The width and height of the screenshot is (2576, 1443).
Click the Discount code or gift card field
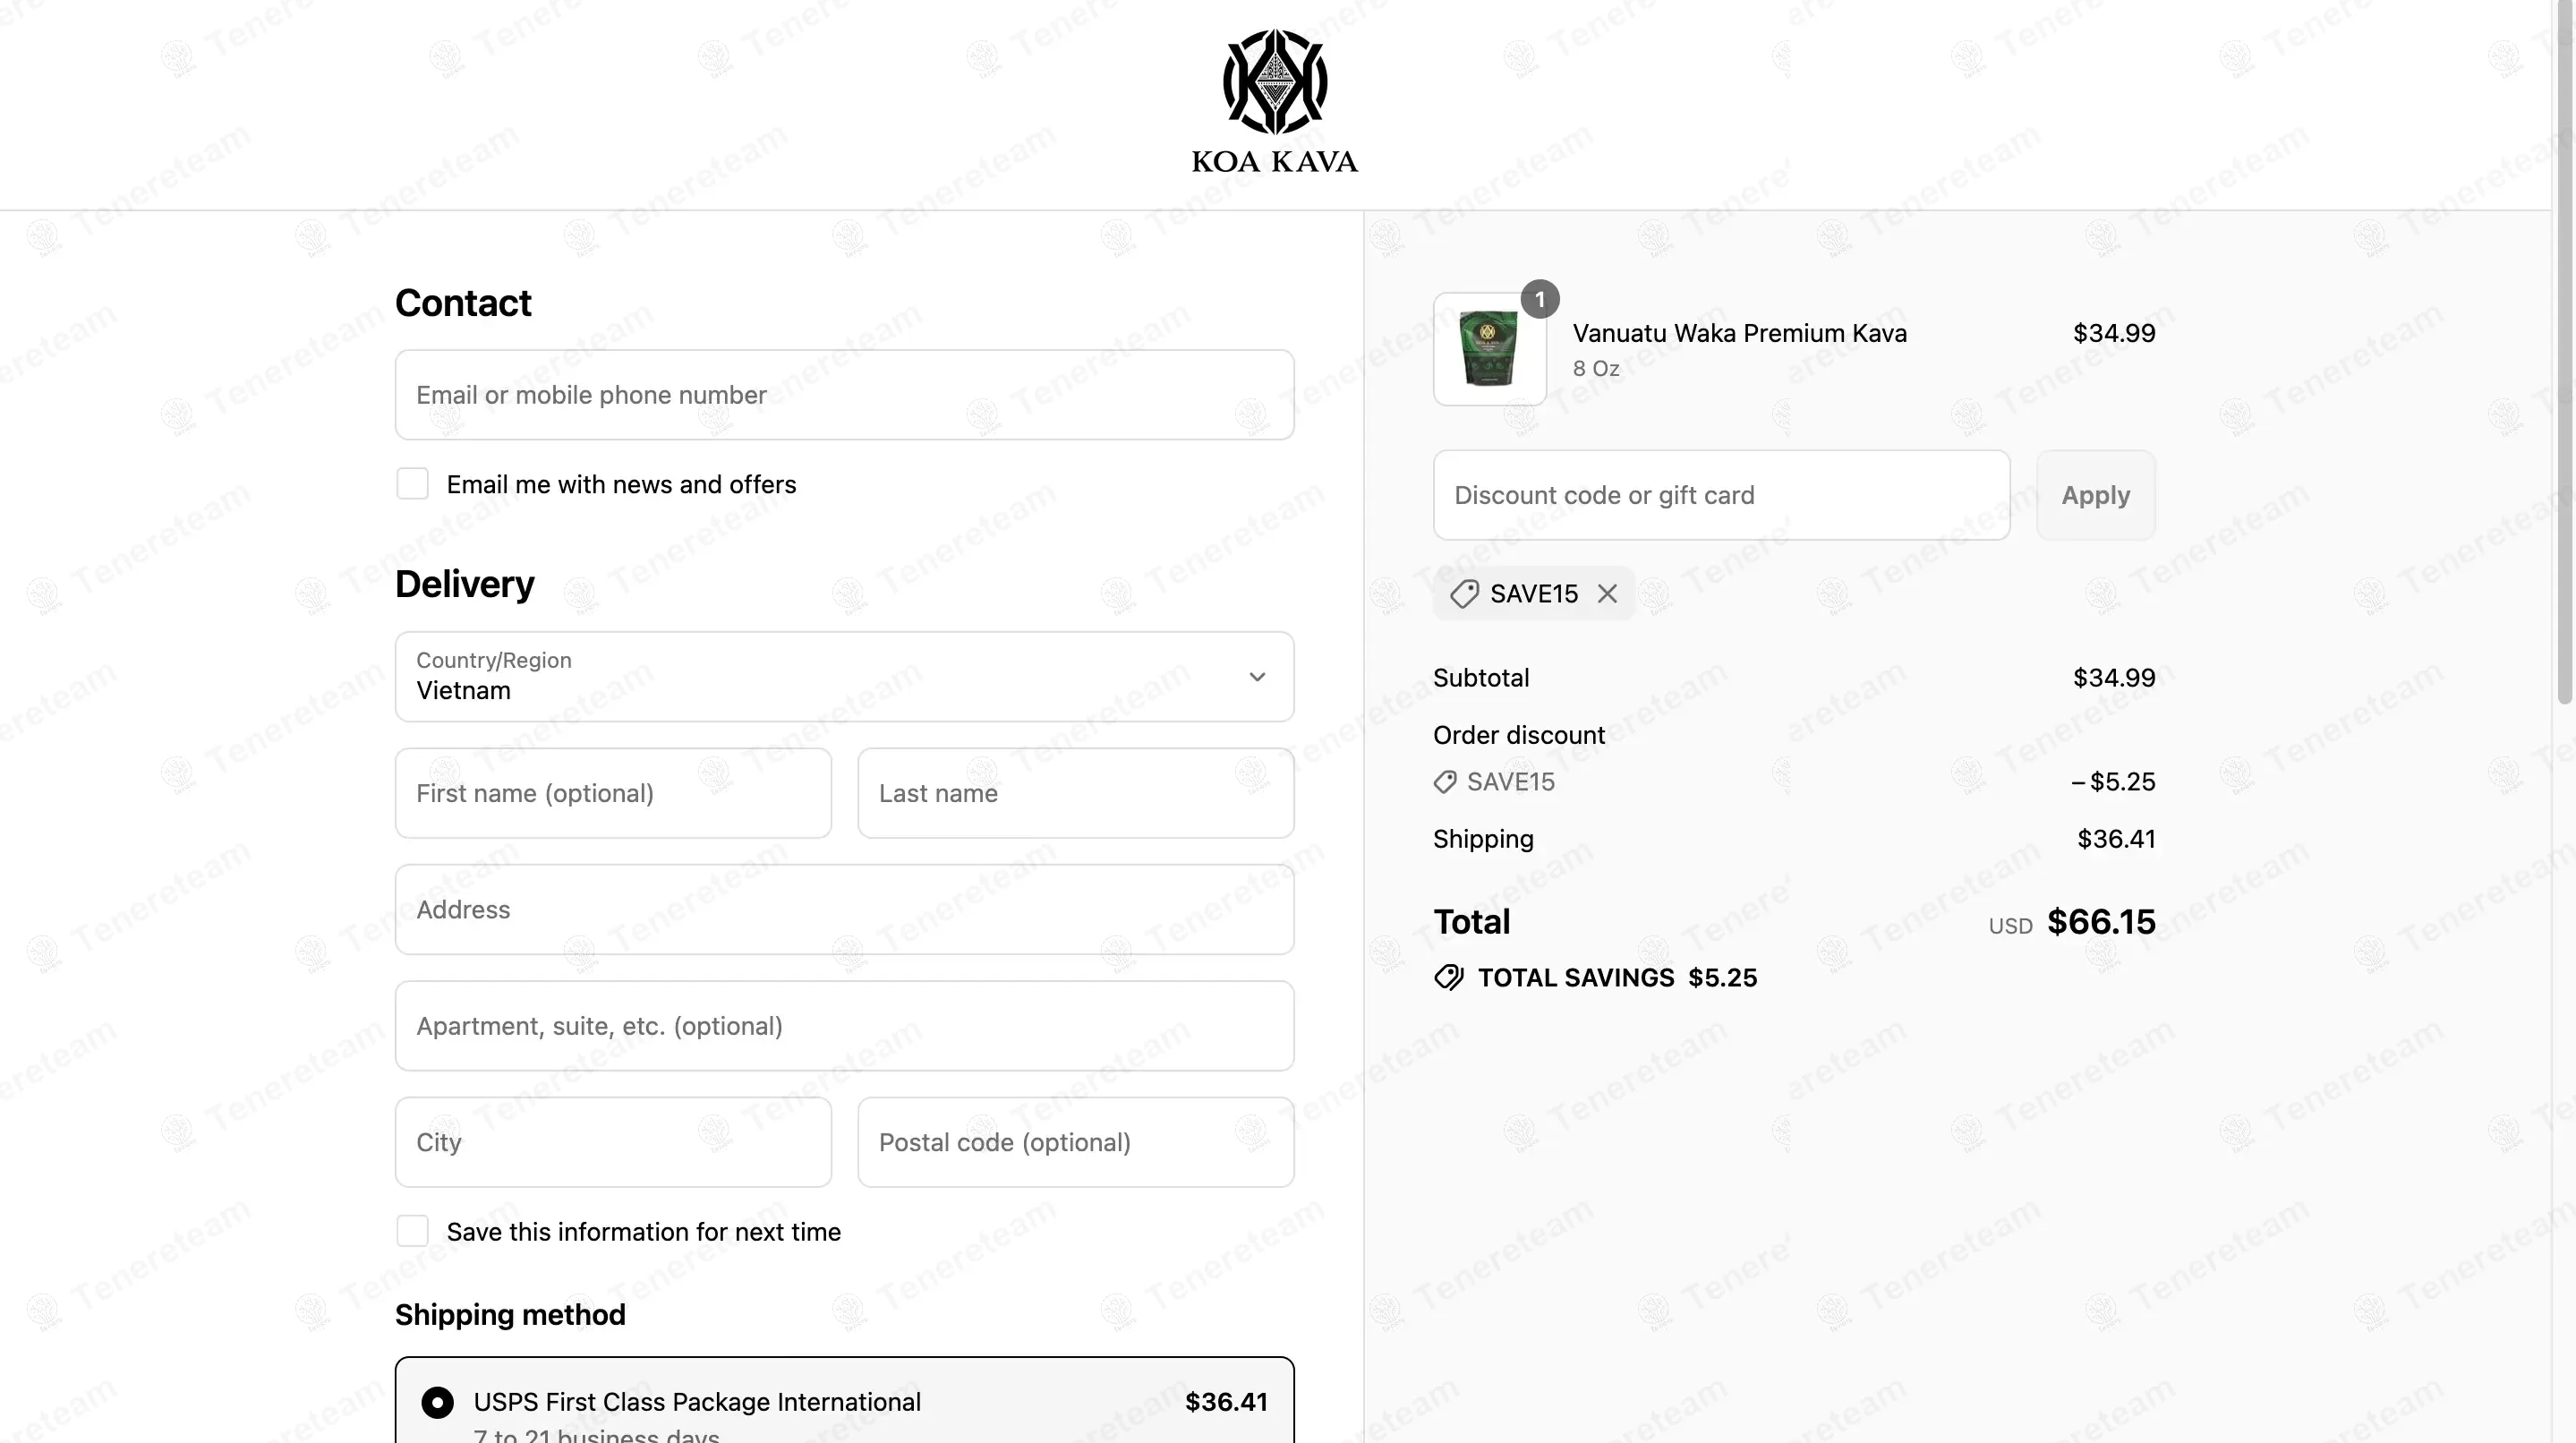pos(1721,495)
